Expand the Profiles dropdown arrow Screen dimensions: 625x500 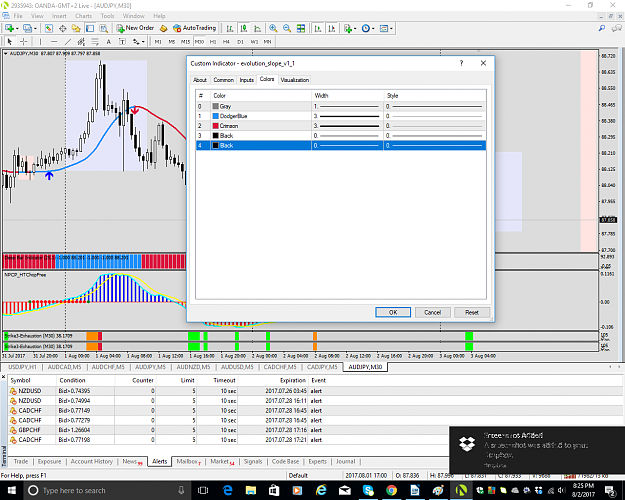tap(35, 29)
